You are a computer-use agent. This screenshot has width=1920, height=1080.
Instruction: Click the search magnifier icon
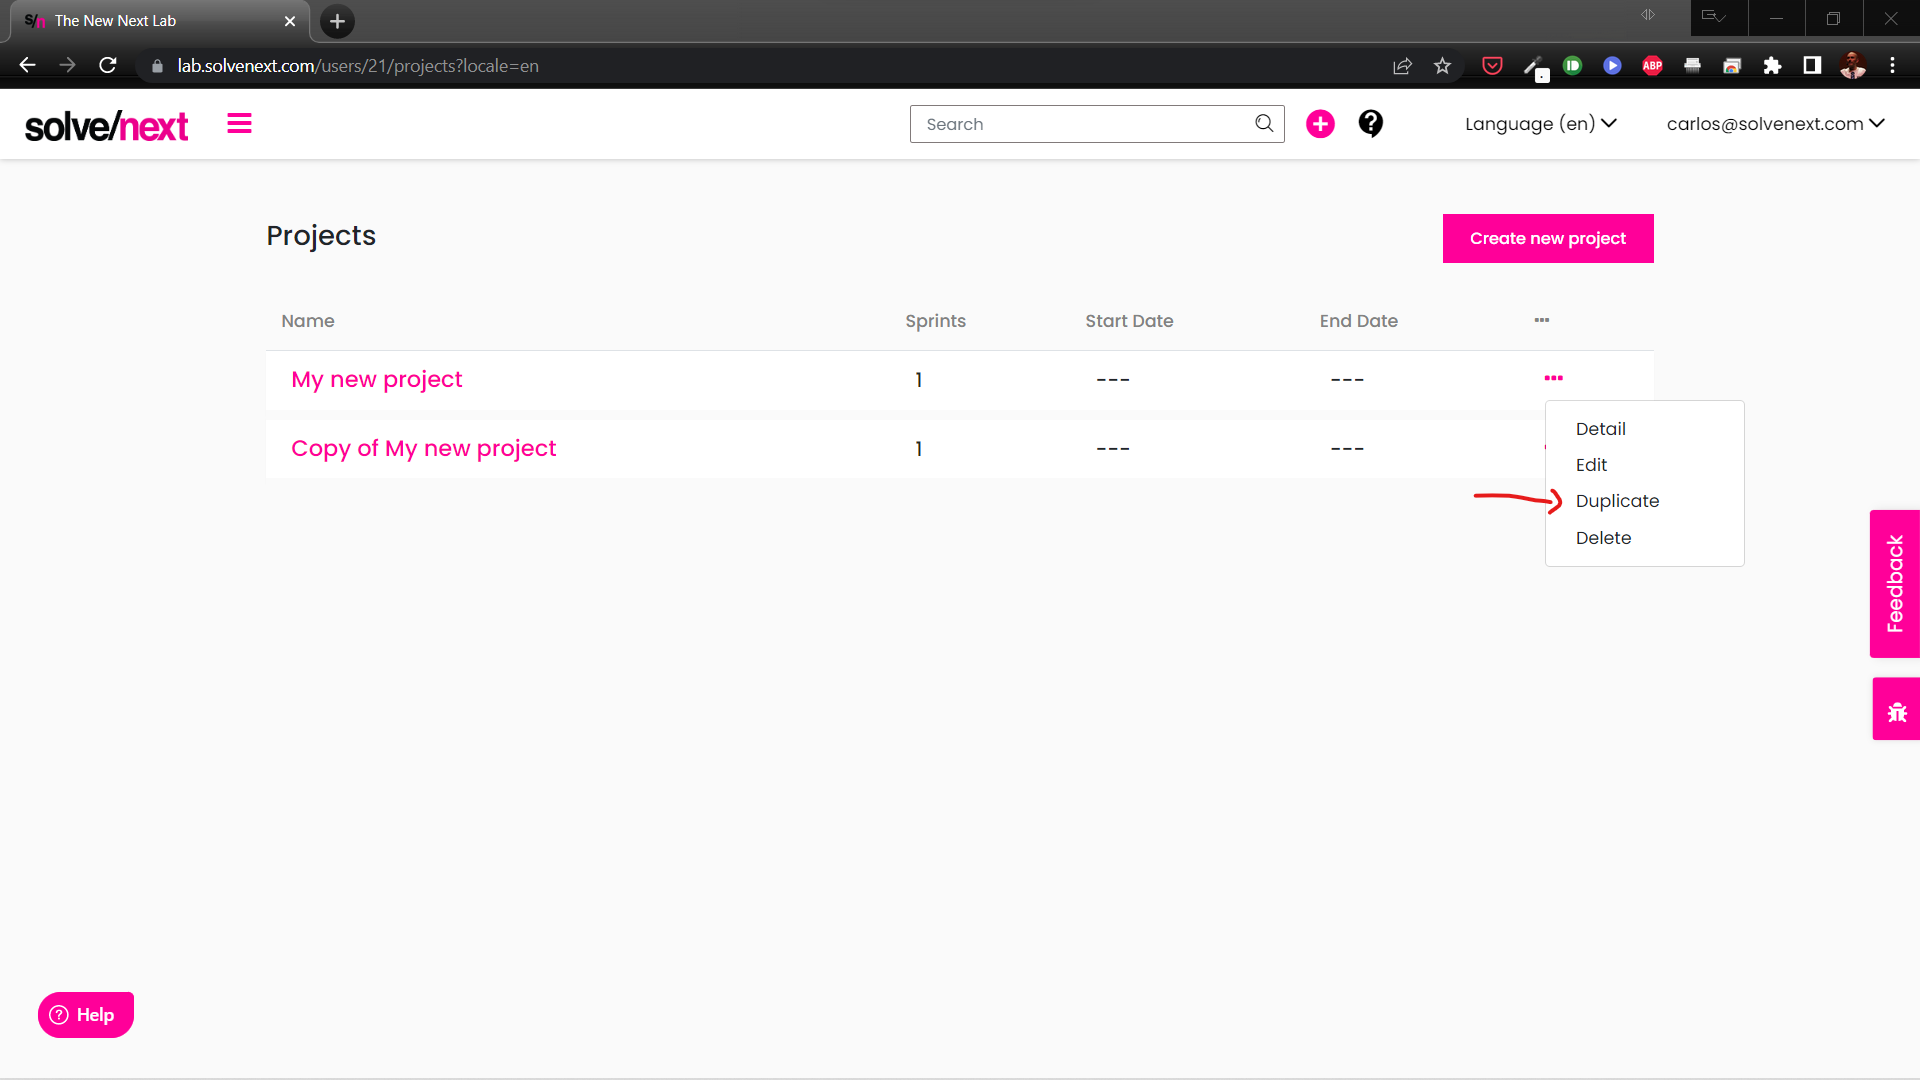(x=1264, y=124)
